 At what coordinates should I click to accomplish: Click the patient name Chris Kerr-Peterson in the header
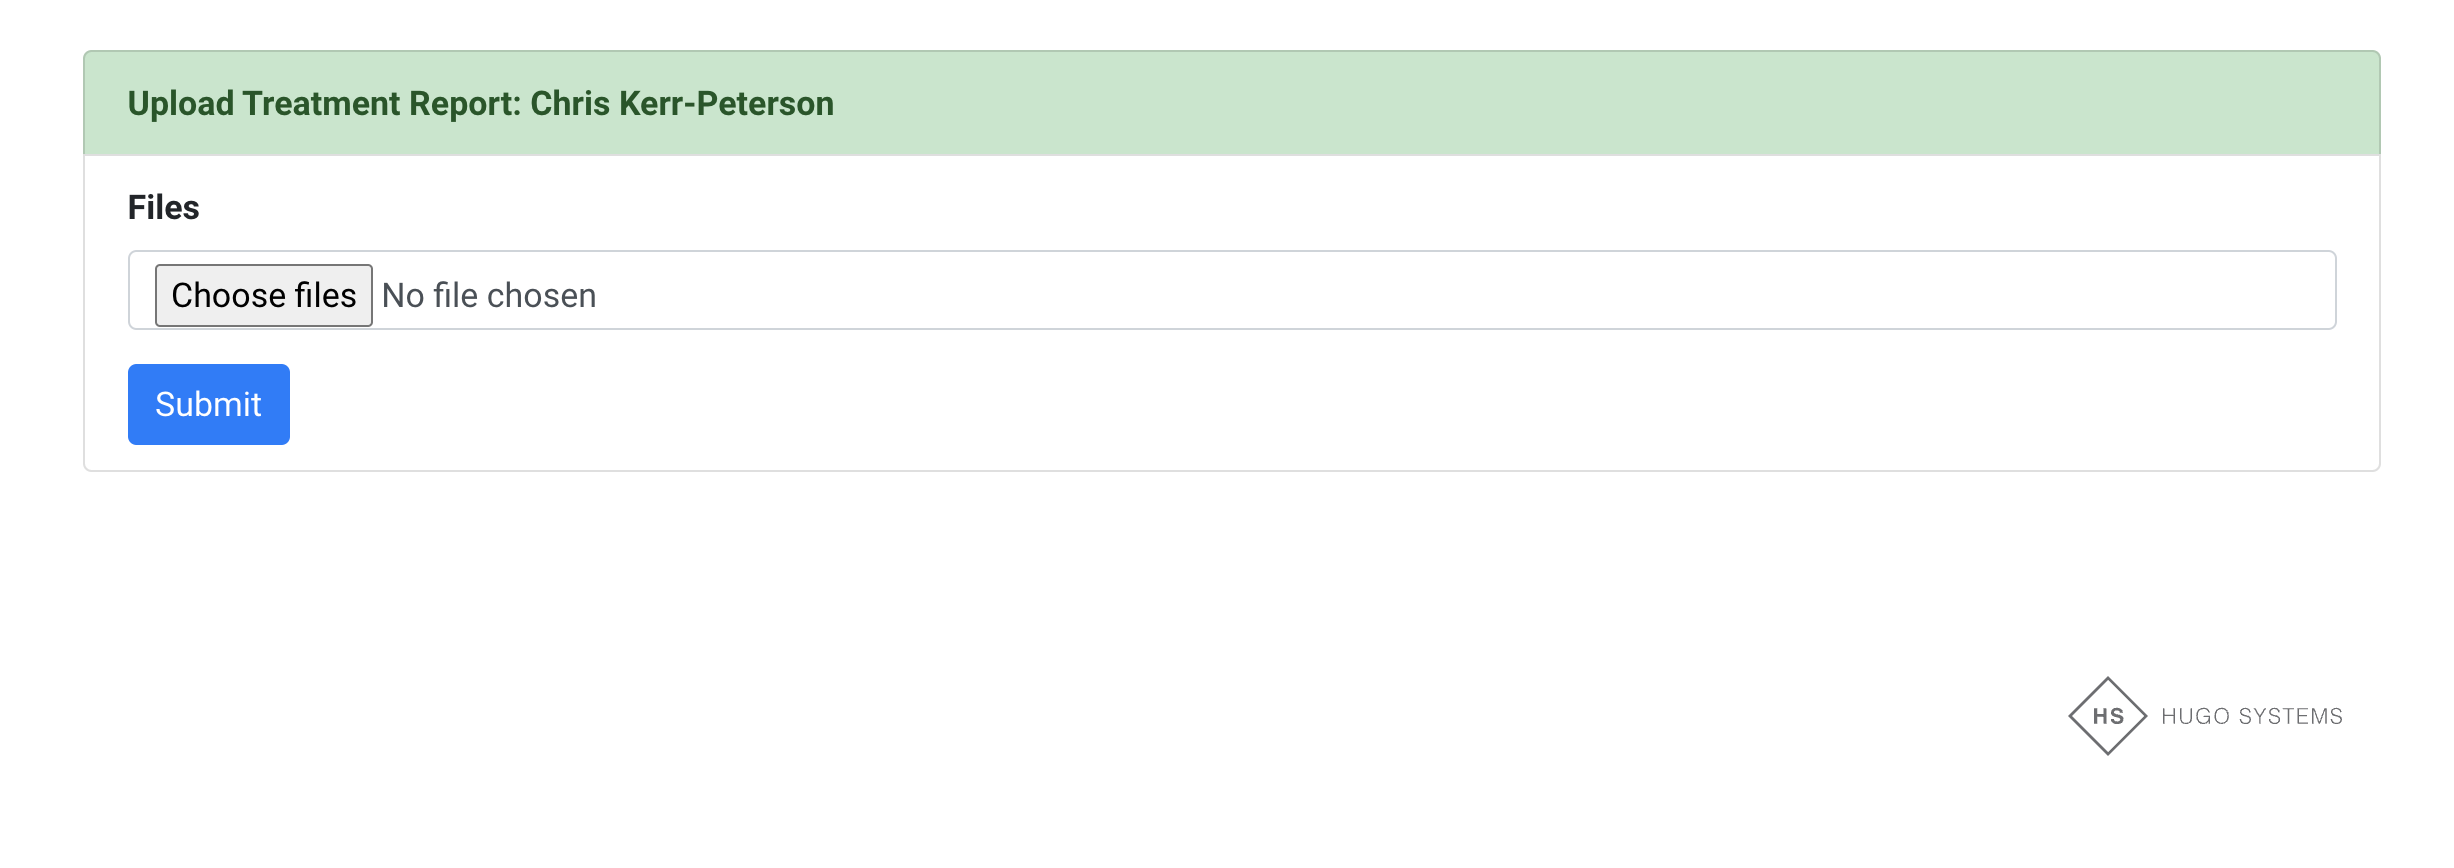coord(682,104)
